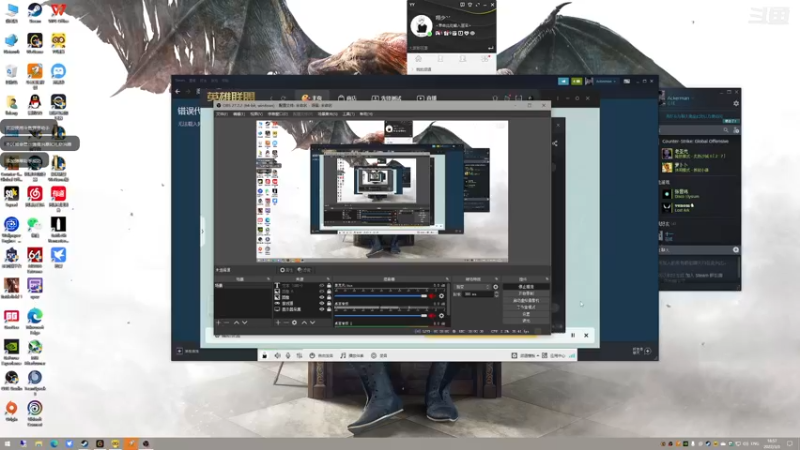Image resolution: width=800 pixels, height=450 pixels.
Task: Toggle visibility of third source in OBS list
Action: (321, 297)
